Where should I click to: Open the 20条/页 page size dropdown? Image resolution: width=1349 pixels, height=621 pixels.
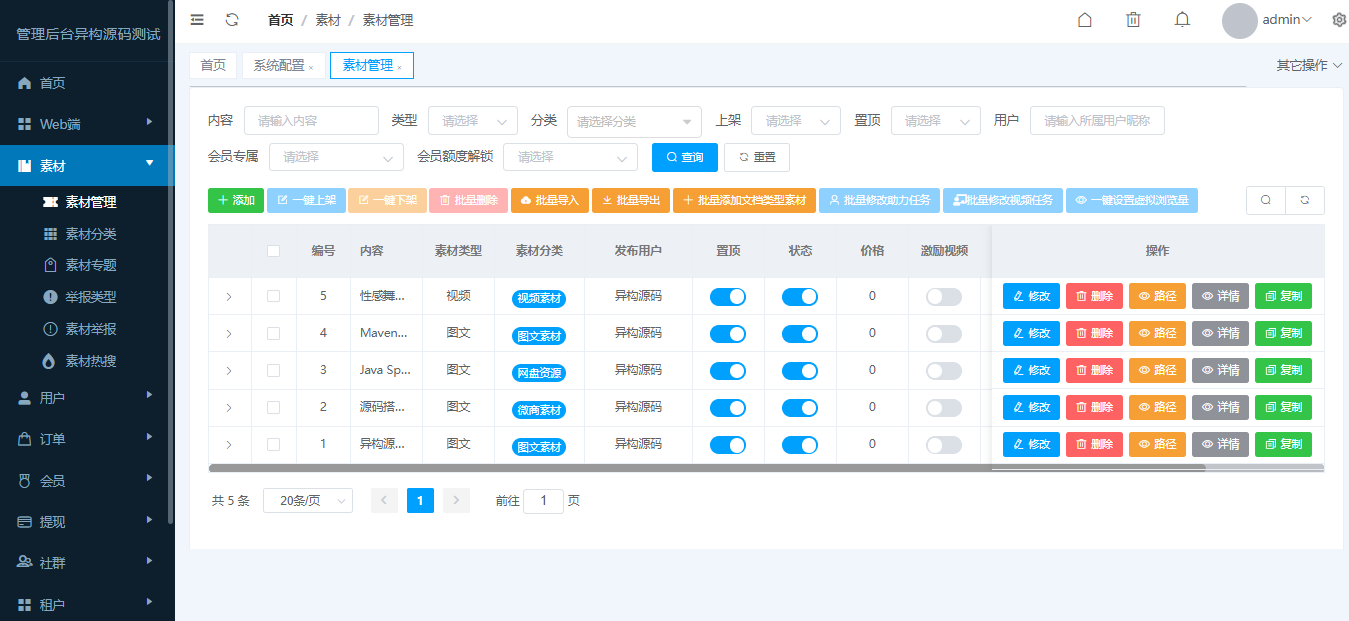307,500
